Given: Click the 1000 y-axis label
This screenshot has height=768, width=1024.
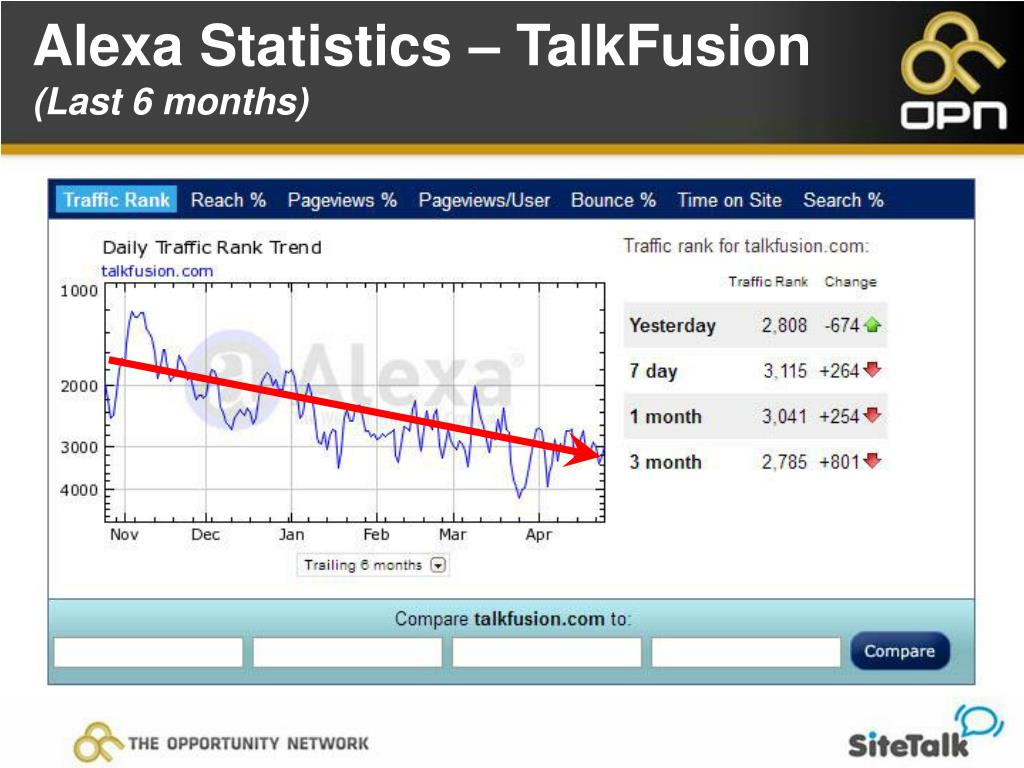Looking at the screenshot, I should [x=79, y=291].
